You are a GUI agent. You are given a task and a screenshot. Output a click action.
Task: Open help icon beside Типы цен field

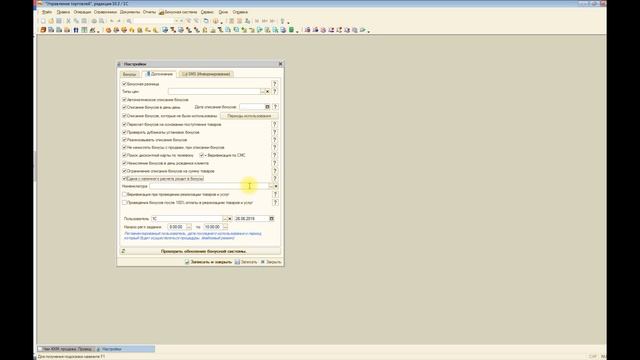[x=275, y=91]
